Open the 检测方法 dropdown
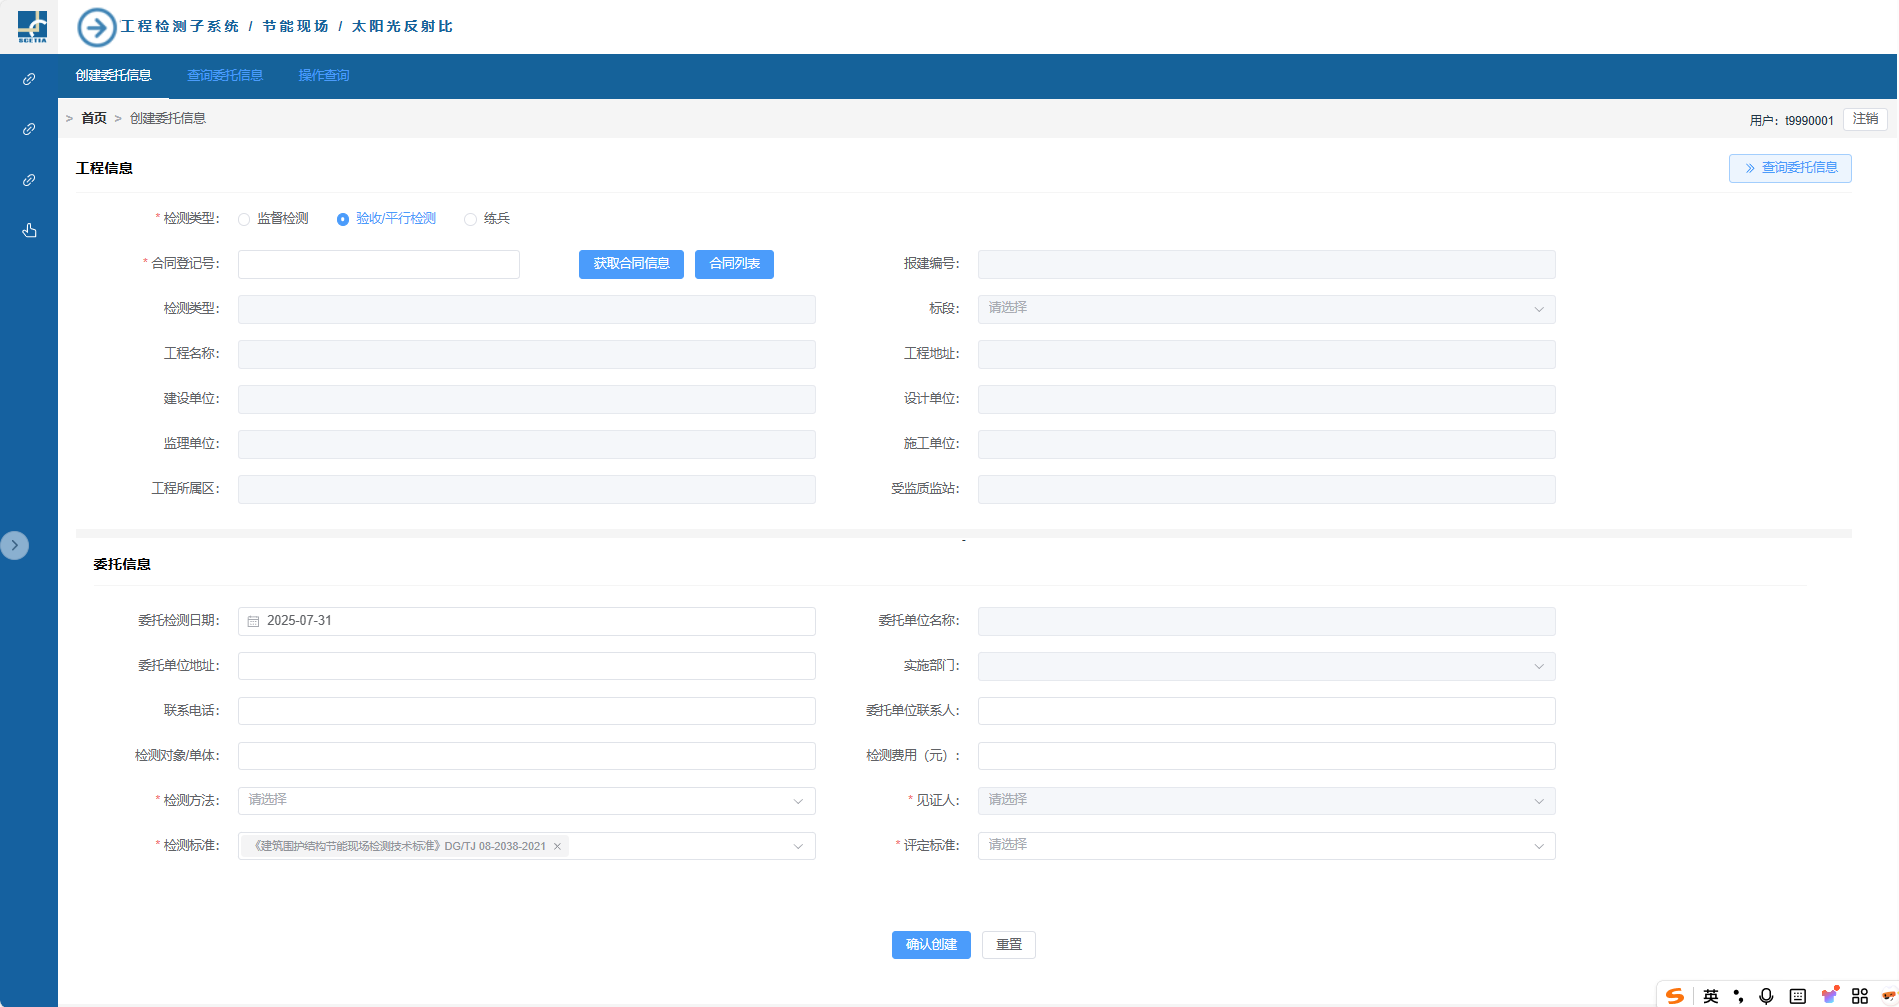Screen dimensions: 1899x1007 point(526,801)
